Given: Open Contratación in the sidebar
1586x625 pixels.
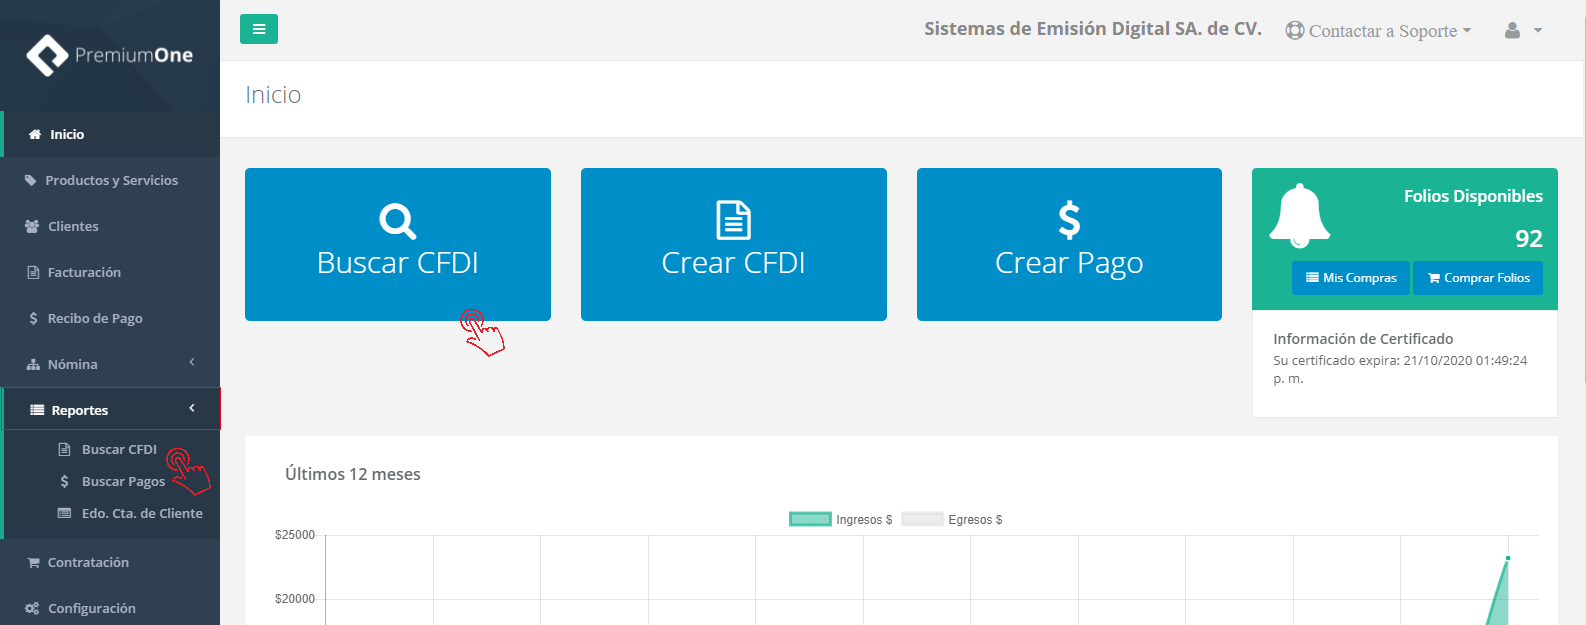Looking at the screenshot, I should [x=110, y=562].
